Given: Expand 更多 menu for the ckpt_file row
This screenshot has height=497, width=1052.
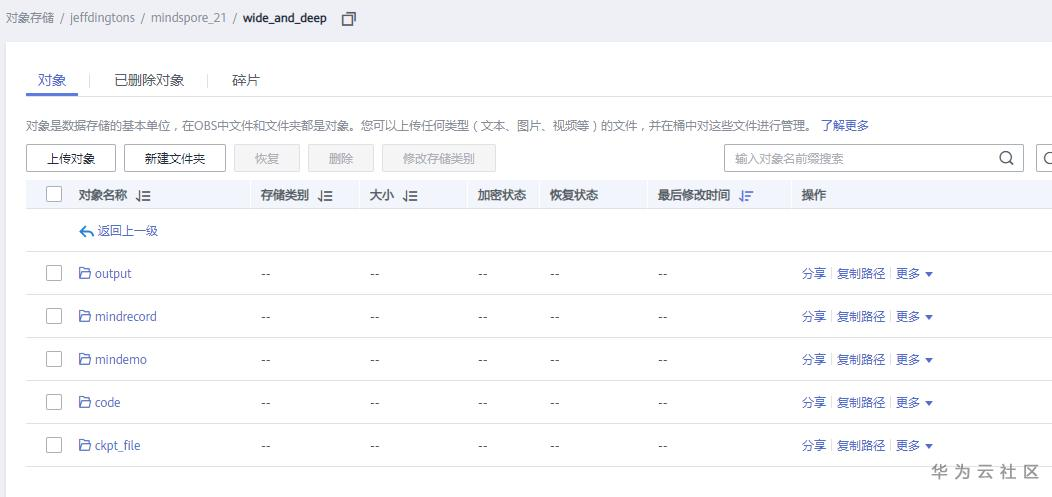Looking at the screenshot, I should [914, 445].
